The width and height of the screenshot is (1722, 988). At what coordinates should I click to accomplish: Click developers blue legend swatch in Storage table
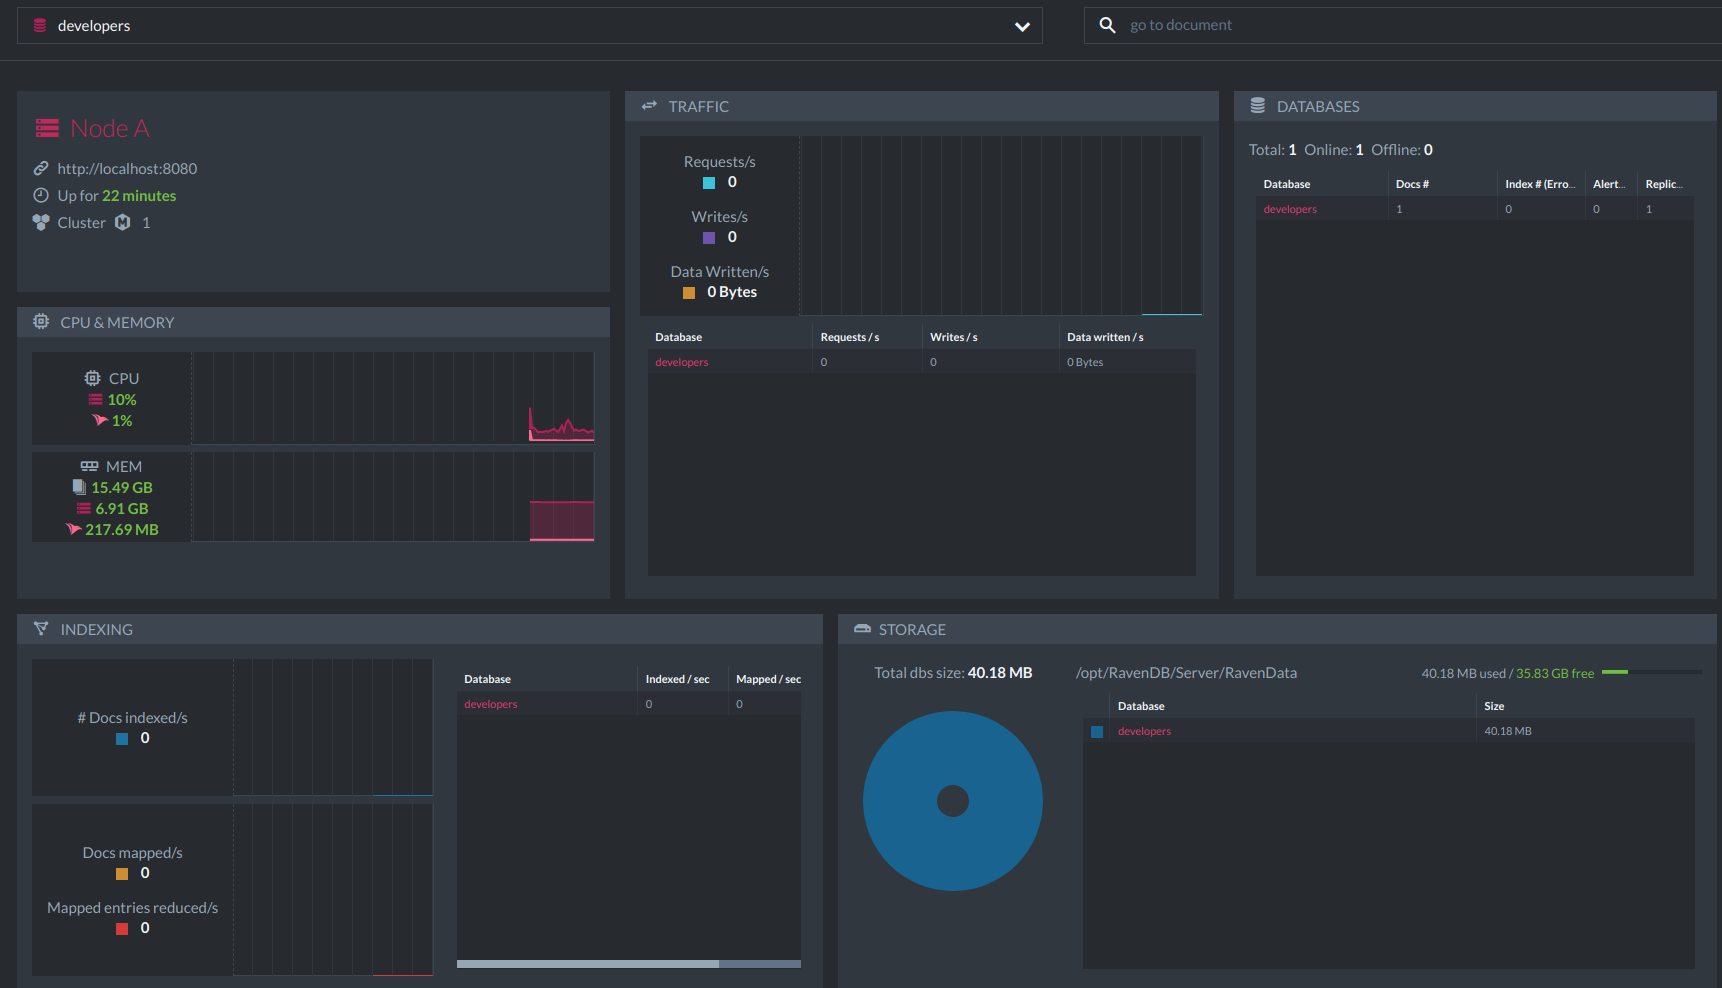pos(1097,732)
